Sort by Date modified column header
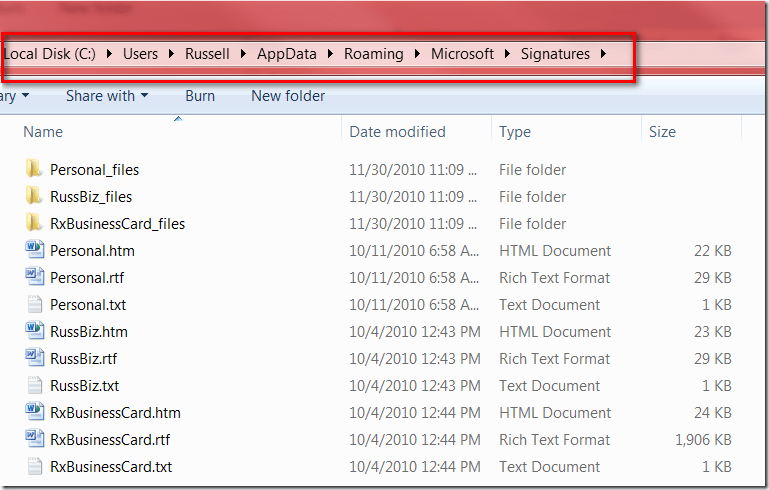 (397, 132)
